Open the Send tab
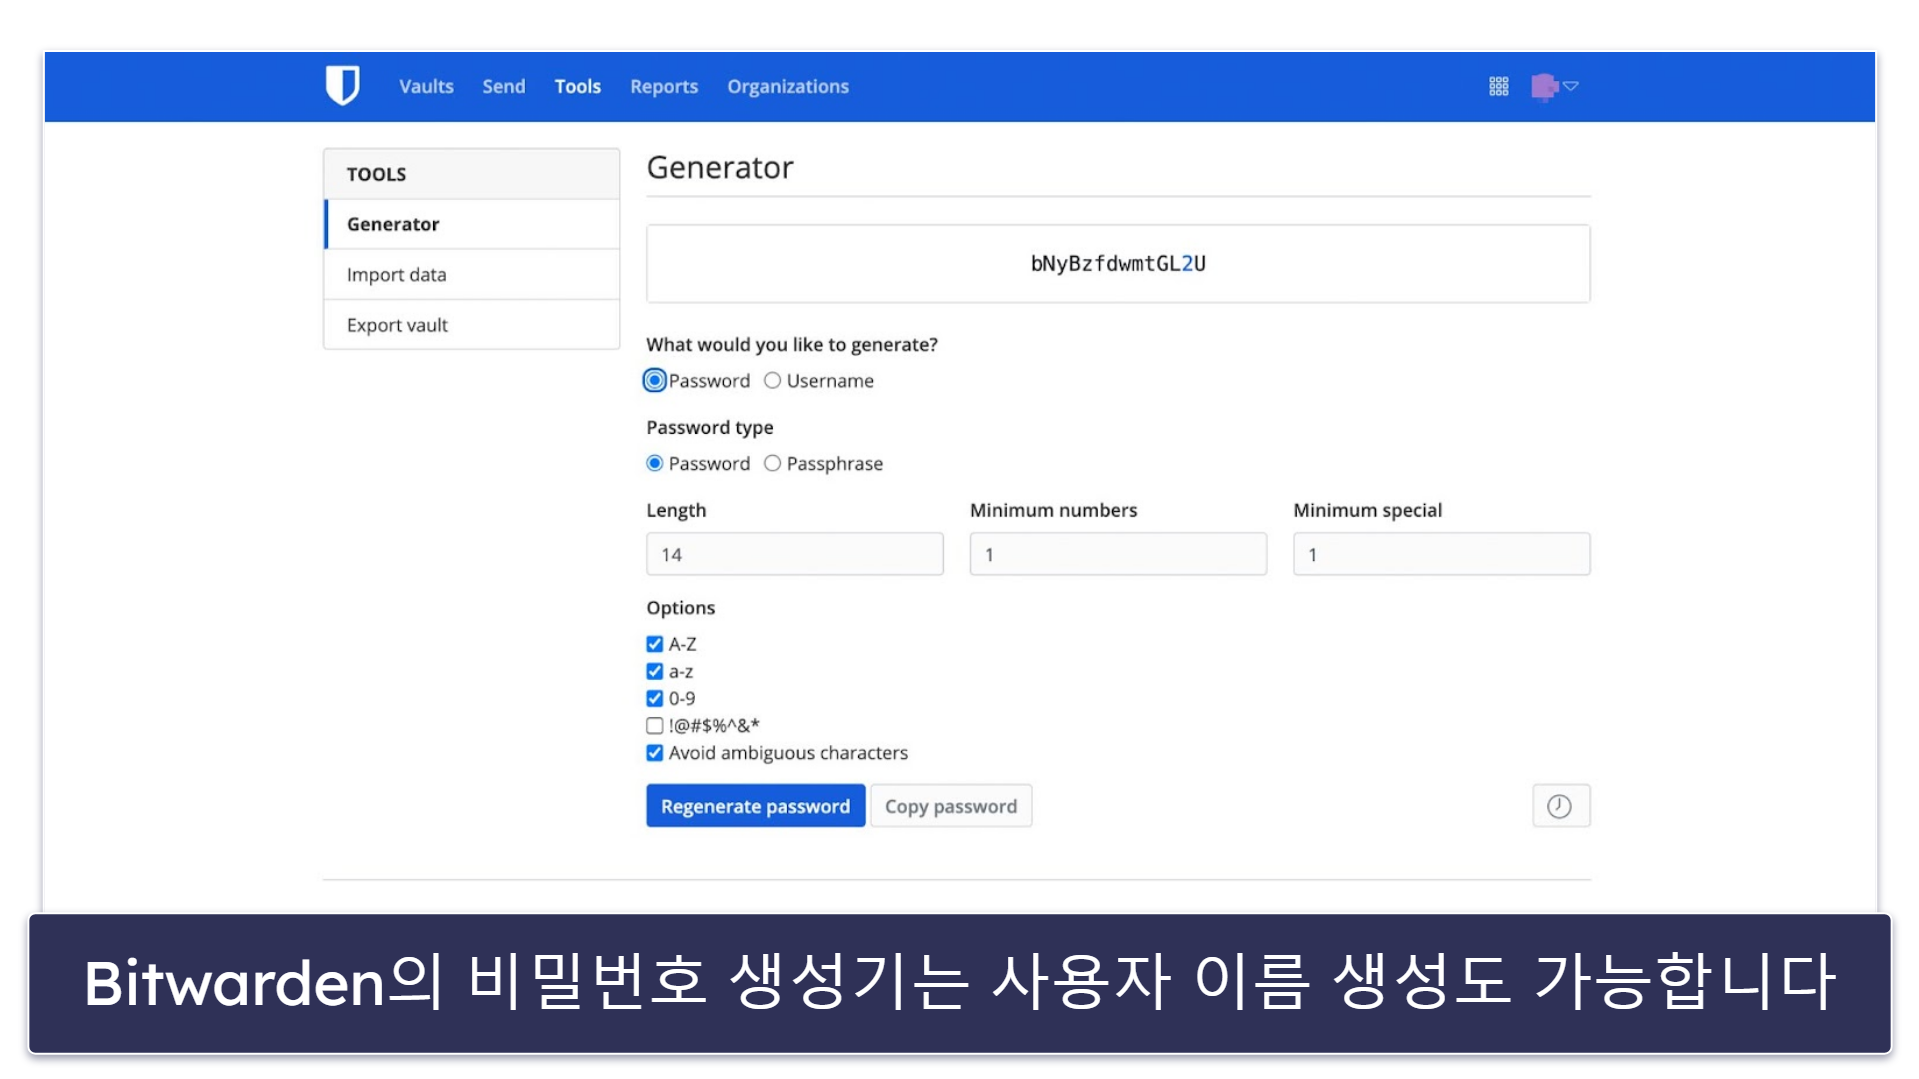Viewport: 1919px width, 1079px height. tap(503, 87)
